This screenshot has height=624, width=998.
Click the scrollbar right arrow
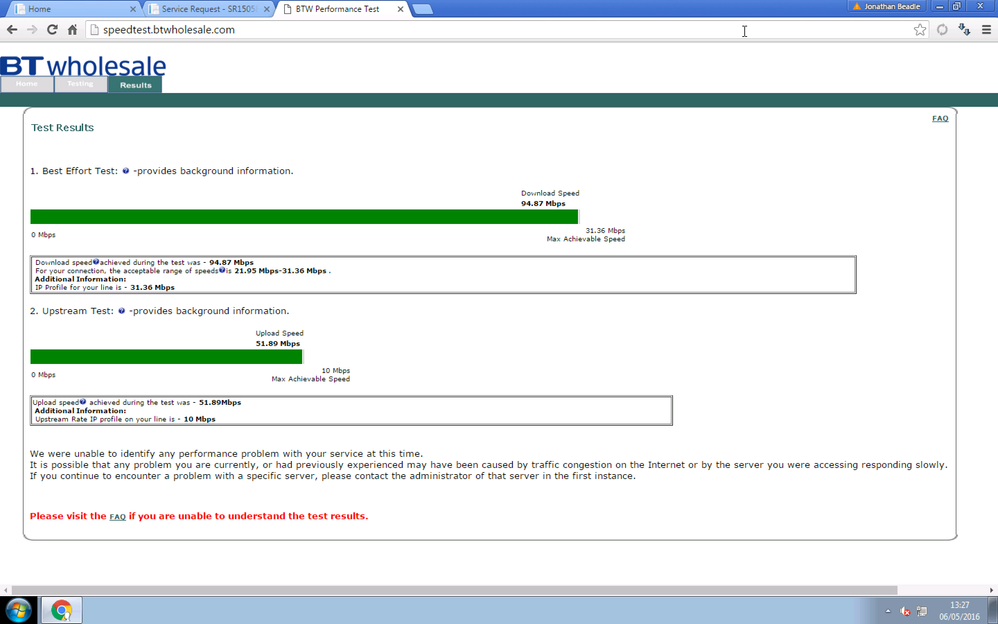pos(992,590)
